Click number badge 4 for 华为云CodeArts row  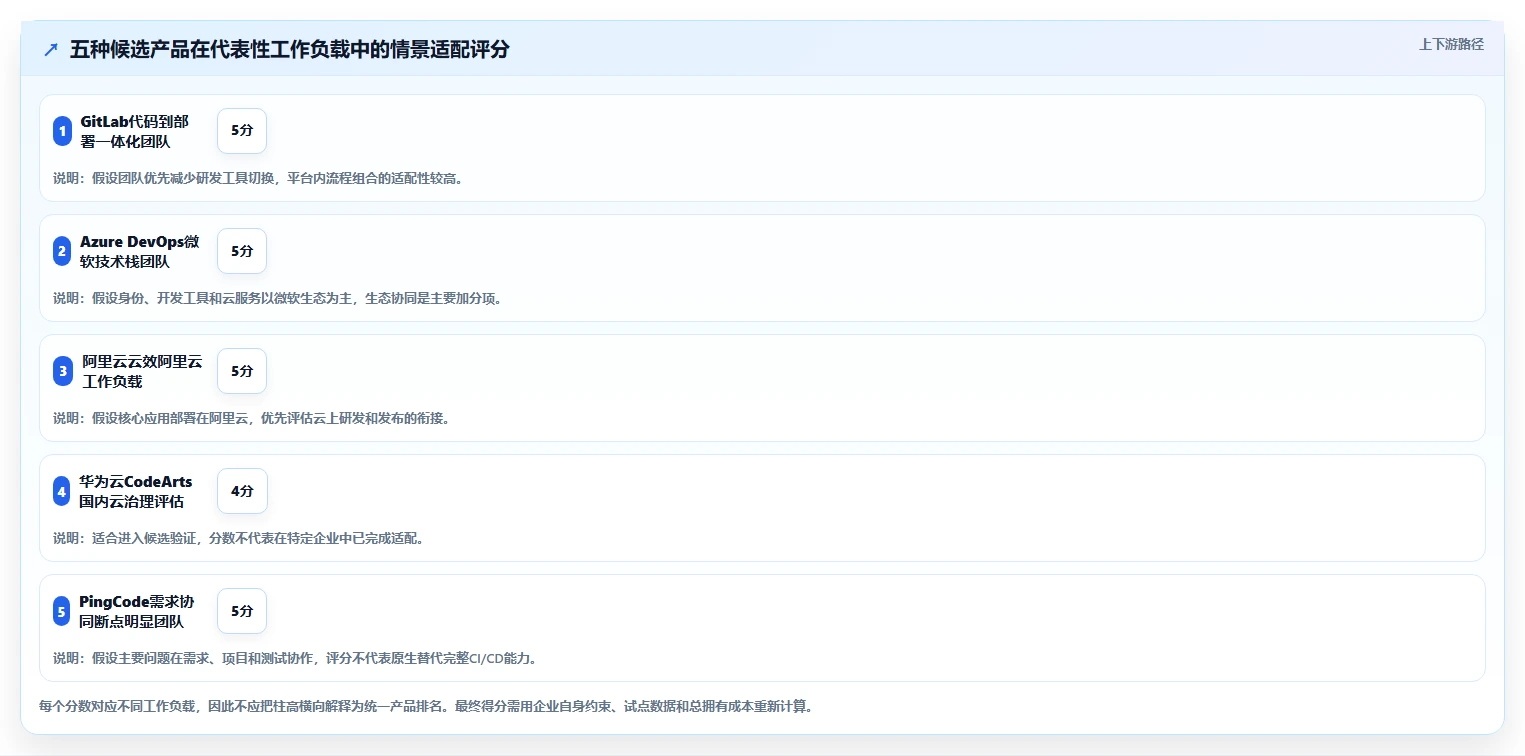[x=62, y=491]
